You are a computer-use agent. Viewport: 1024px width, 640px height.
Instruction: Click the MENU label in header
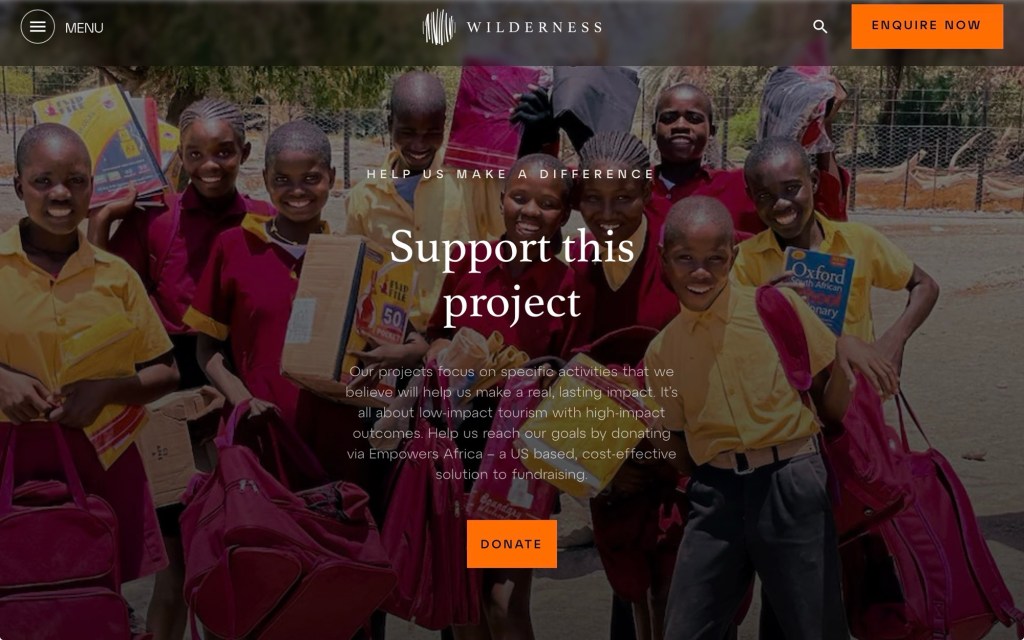click(84, 28)
